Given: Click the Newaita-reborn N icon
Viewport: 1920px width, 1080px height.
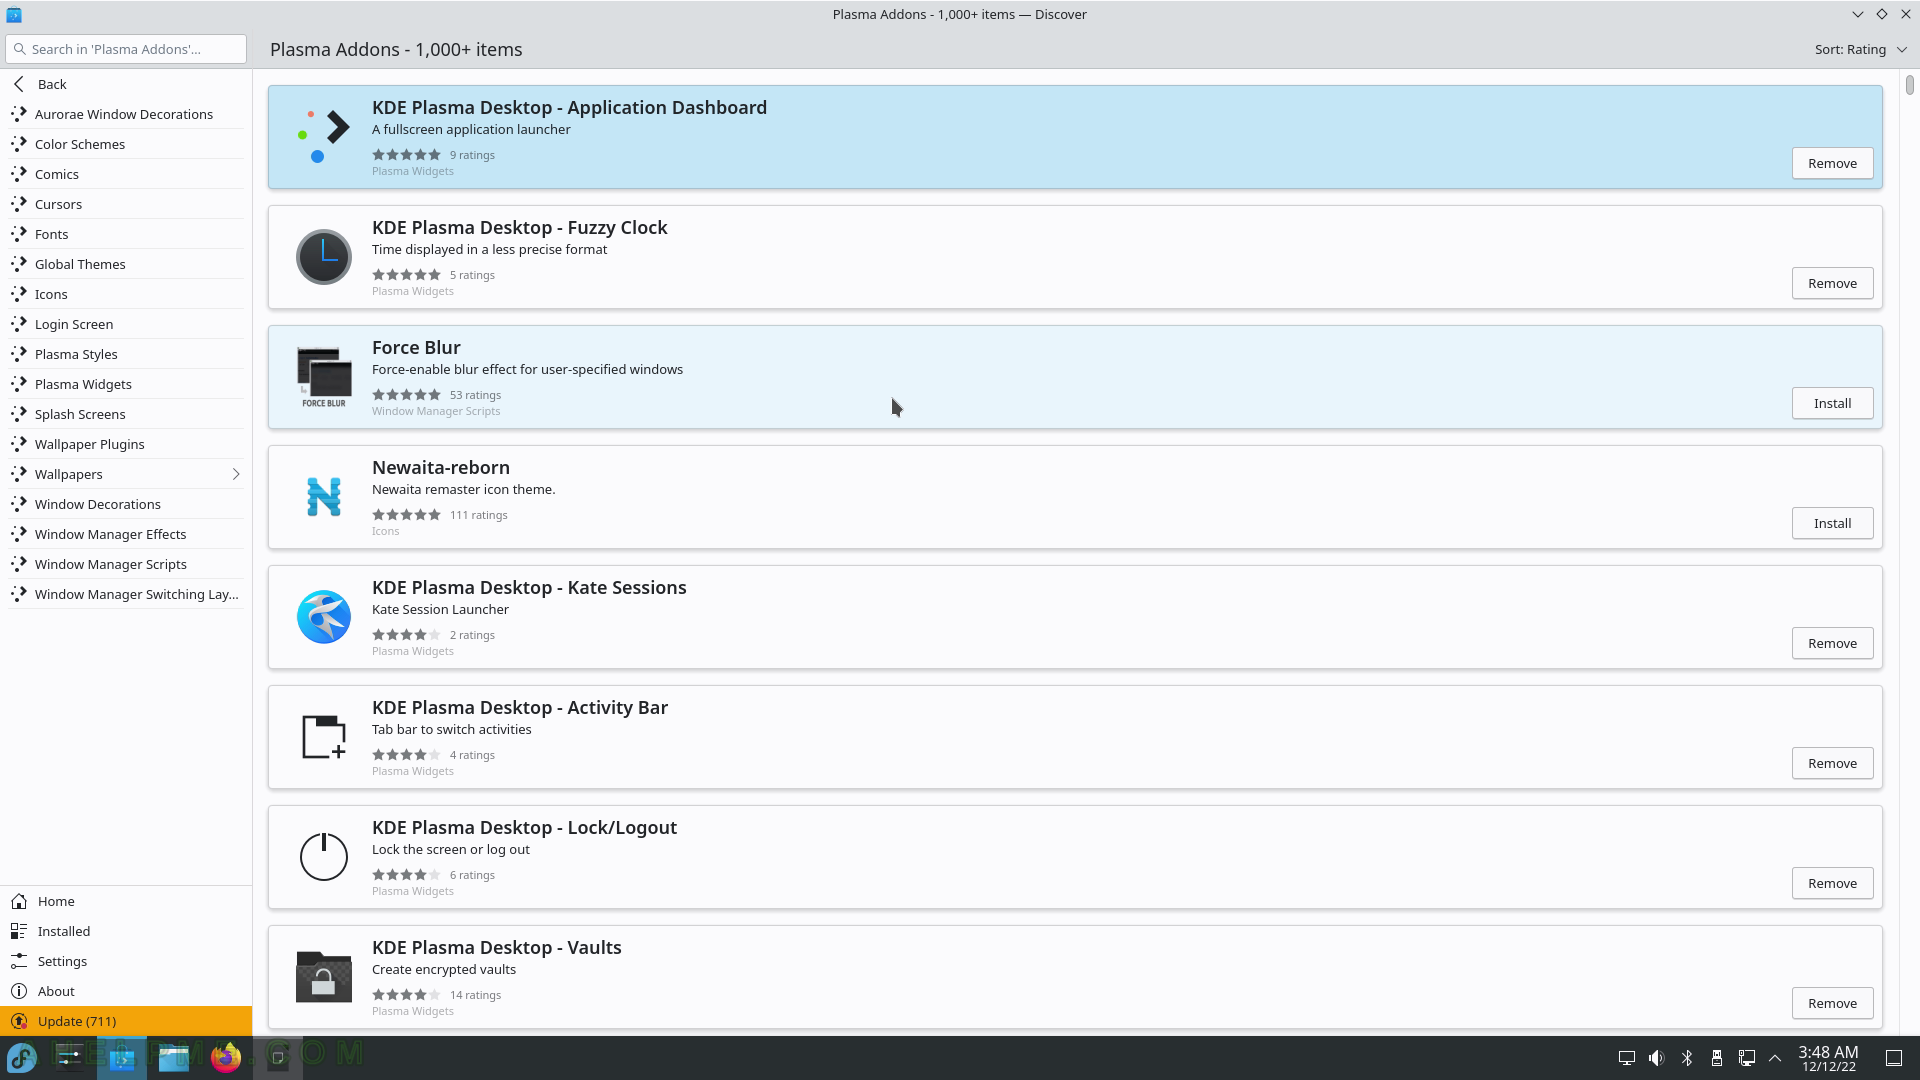Looking at the screenshot, I should click(324, 497).
